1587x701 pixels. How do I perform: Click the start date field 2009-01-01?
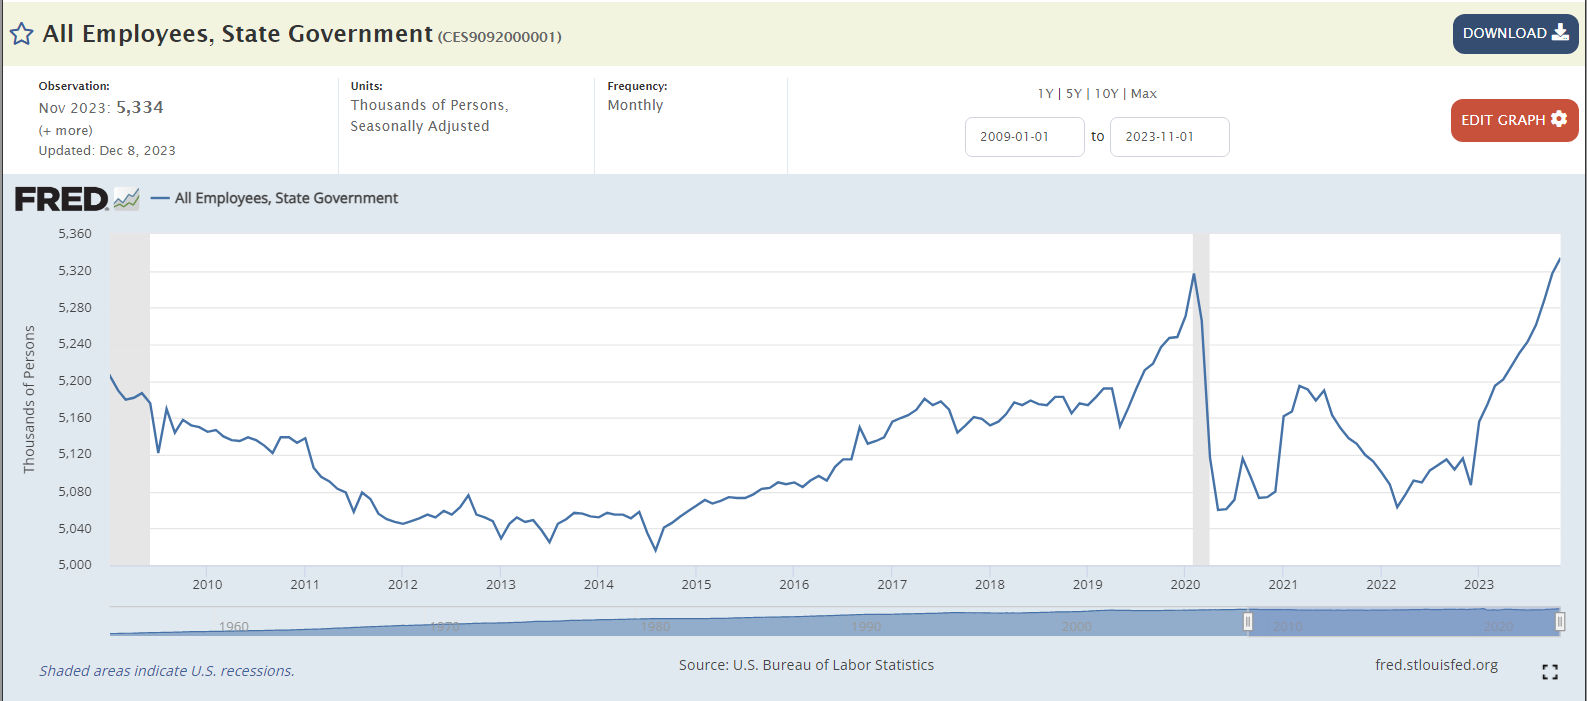[x=1024, y=137]
